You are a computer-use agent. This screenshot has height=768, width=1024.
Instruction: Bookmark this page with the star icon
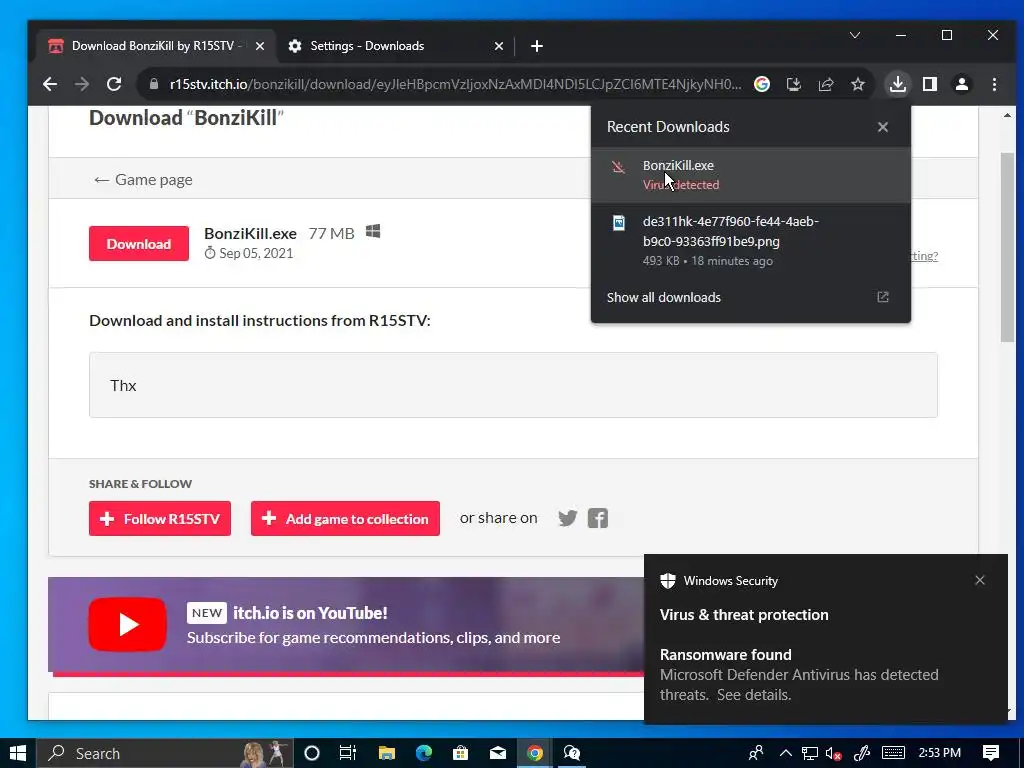[x=857, y=84]
